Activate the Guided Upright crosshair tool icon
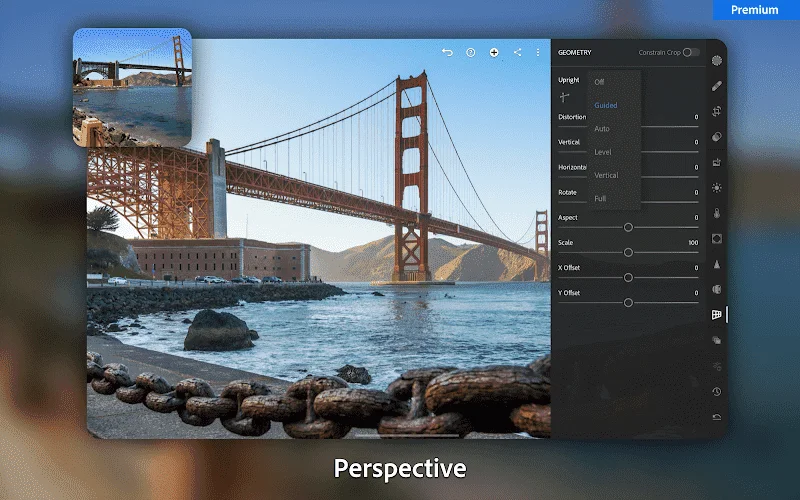The width and height of the screenshot is (800, 500). (564, 97)
